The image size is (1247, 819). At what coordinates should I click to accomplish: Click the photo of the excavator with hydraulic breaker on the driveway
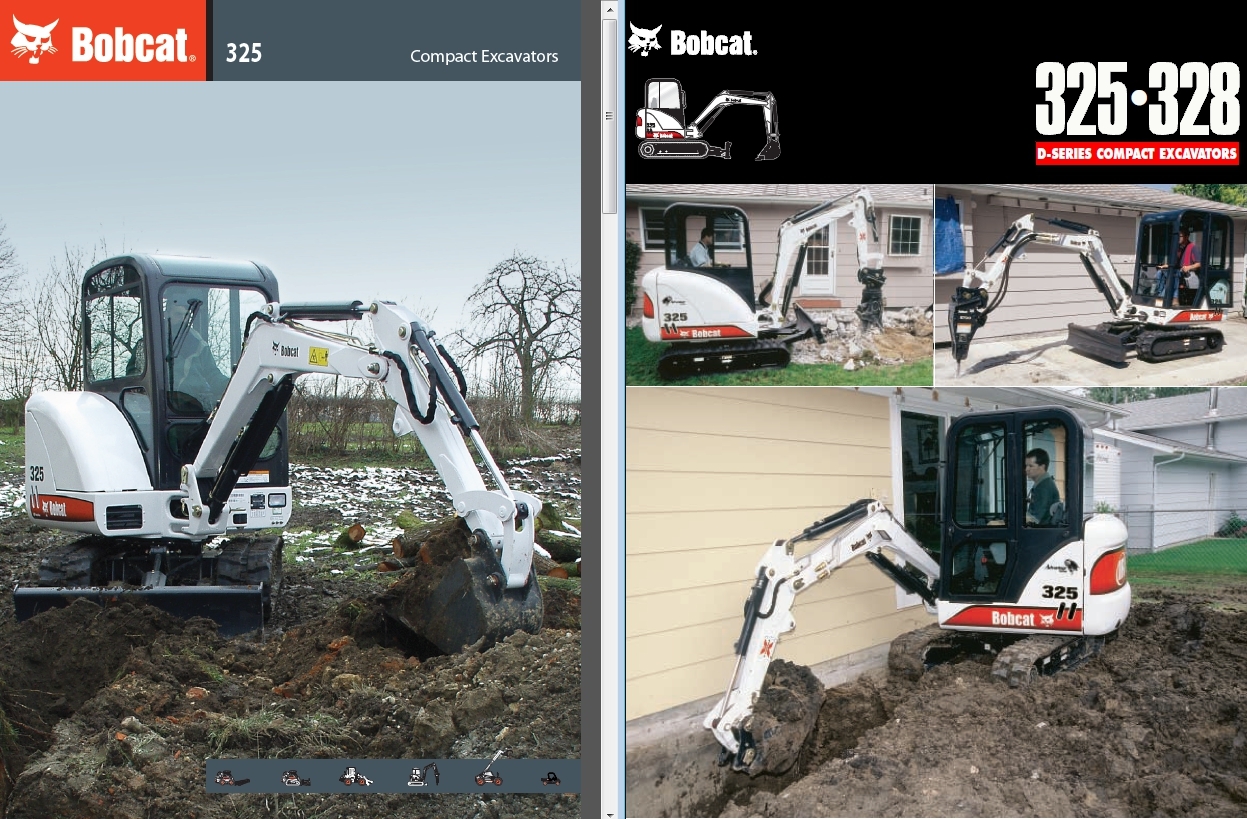[x=1091, y=285]
